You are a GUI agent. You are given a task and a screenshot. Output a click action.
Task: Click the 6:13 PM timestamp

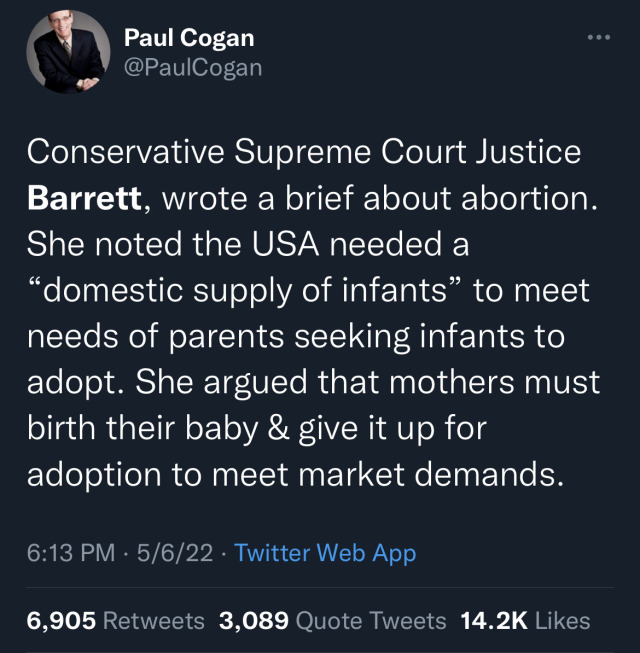(x=70, y=553)
